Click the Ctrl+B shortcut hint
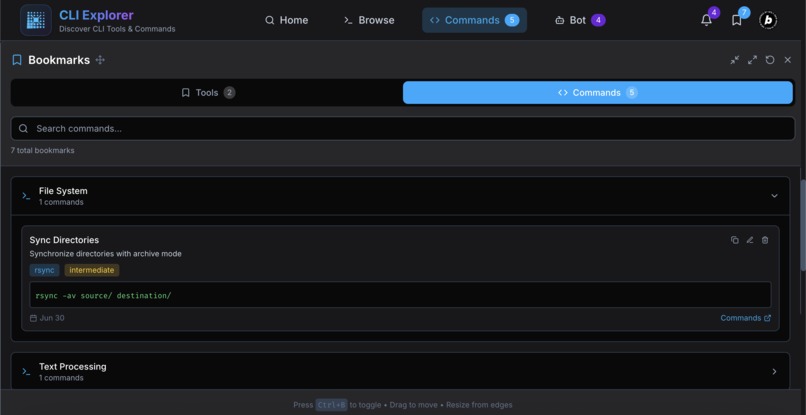The image size is (806, 415). [x=332, y=405]
